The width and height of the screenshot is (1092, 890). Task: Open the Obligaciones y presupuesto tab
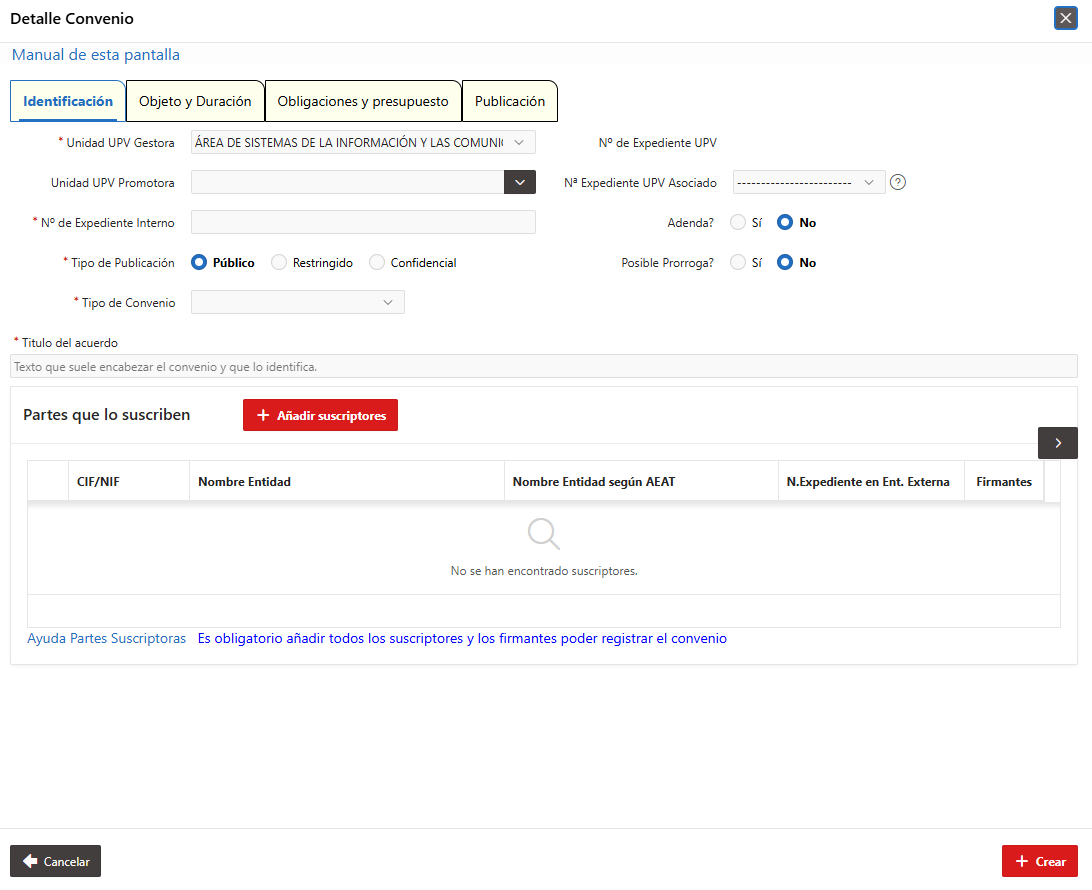tap(363, 101)
